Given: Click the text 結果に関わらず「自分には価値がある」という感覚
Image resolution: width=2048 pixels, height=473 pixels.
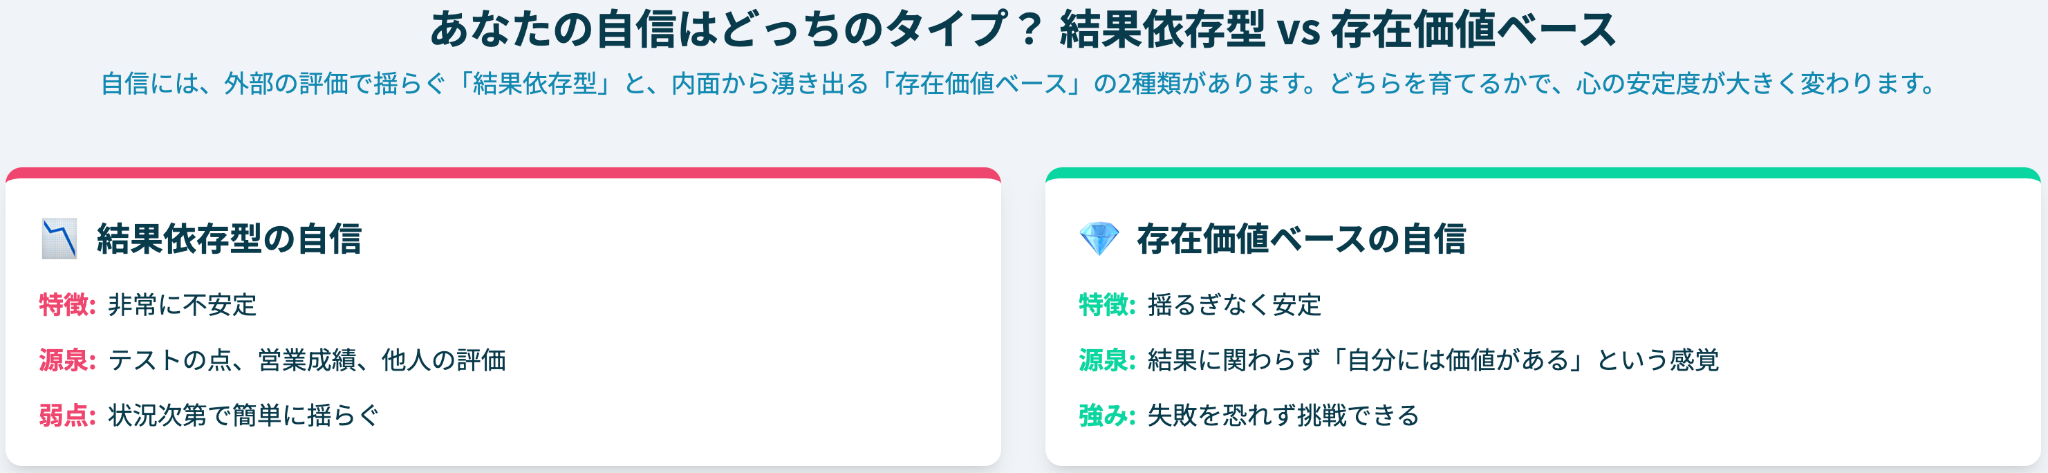Looking at the screenshot, I should coord(1433,360).
